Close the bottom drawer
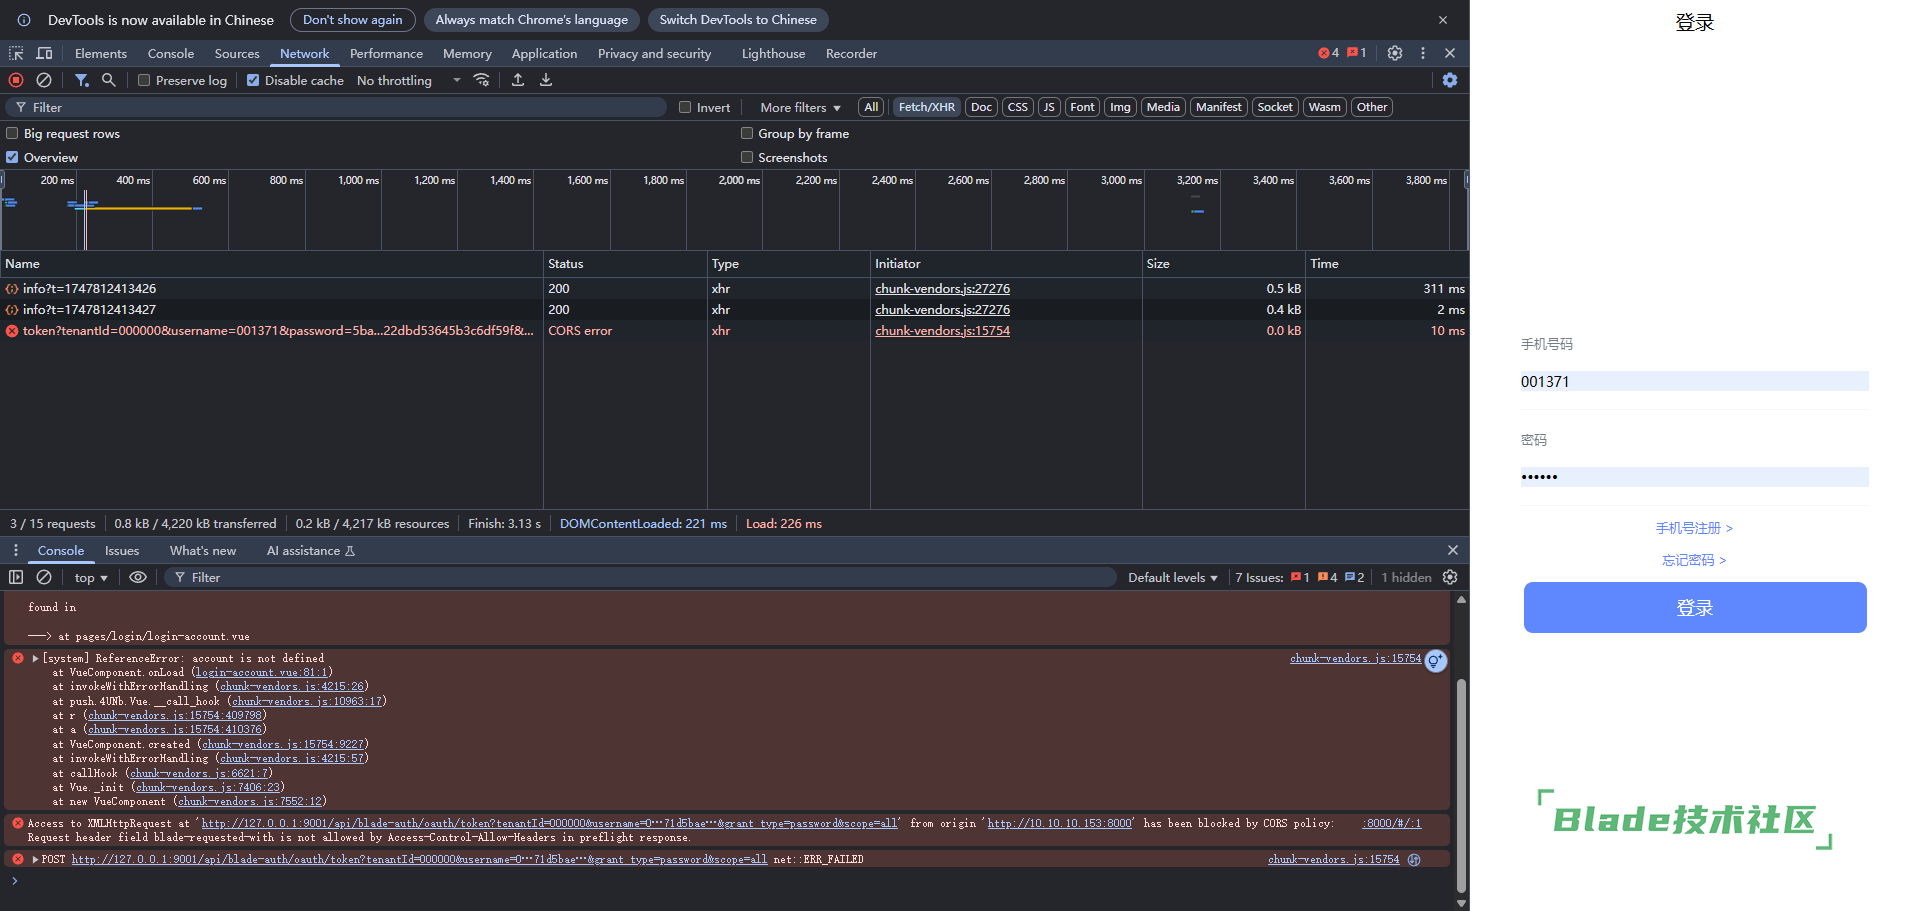Image resolution: width=1920 pixels, height=911 pixels. point(1453,550)
